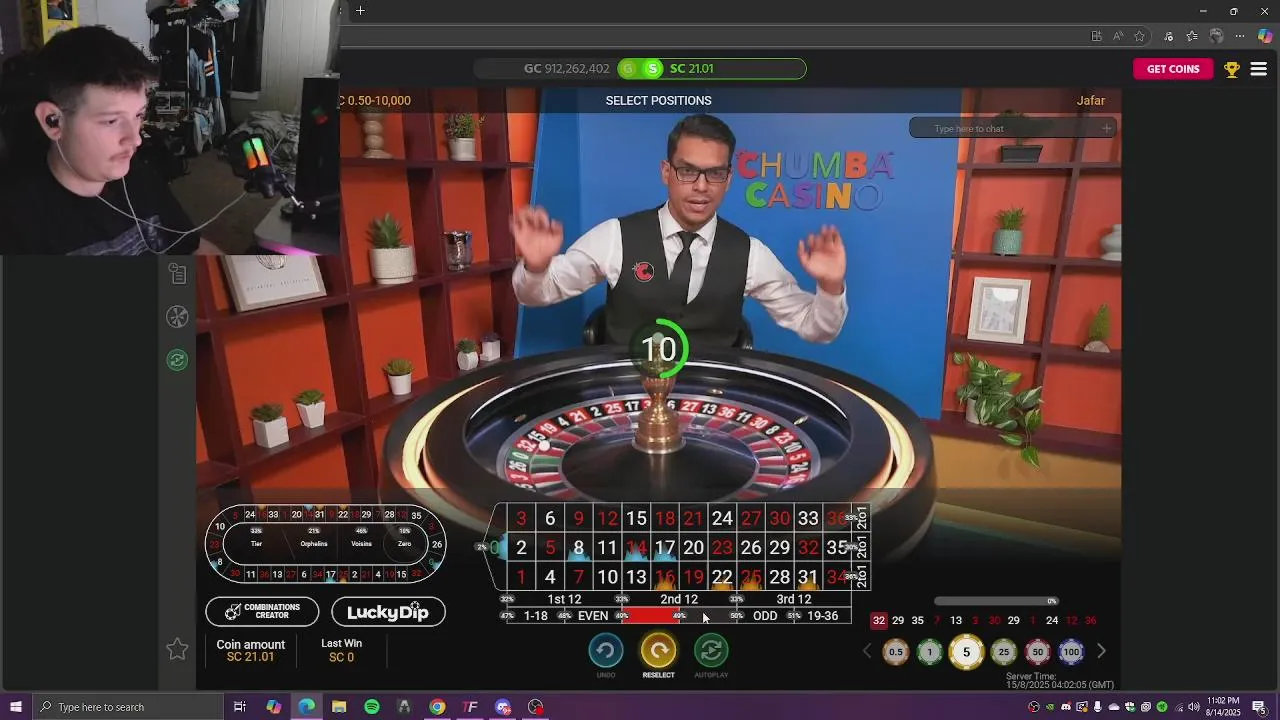Open the Windows Start menu
Image resolution: width=1280 pixels, height=720 pixels.
click(x=16, y=707)
